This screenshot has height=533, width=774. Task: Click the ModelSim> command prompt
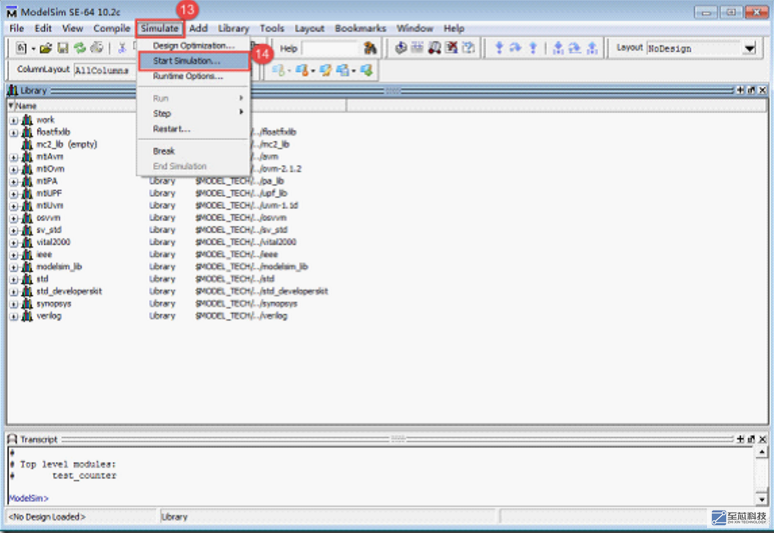coord(29,498)
